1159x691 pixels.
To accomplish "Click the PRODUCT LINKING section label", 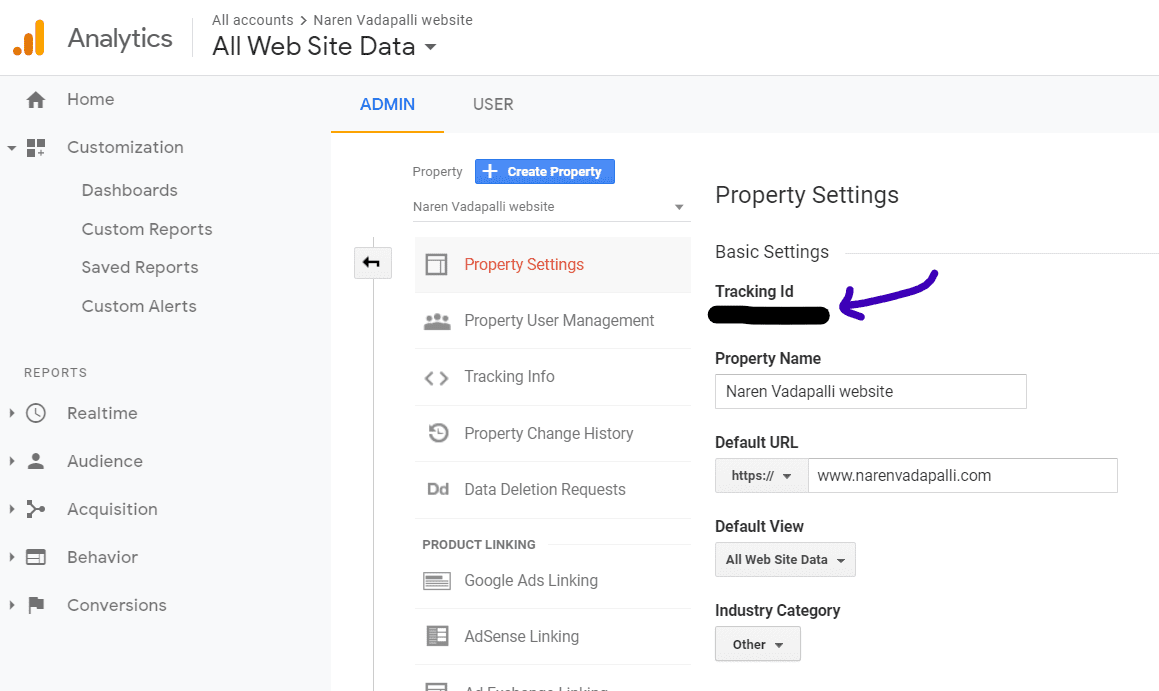I will coord(479,545).
